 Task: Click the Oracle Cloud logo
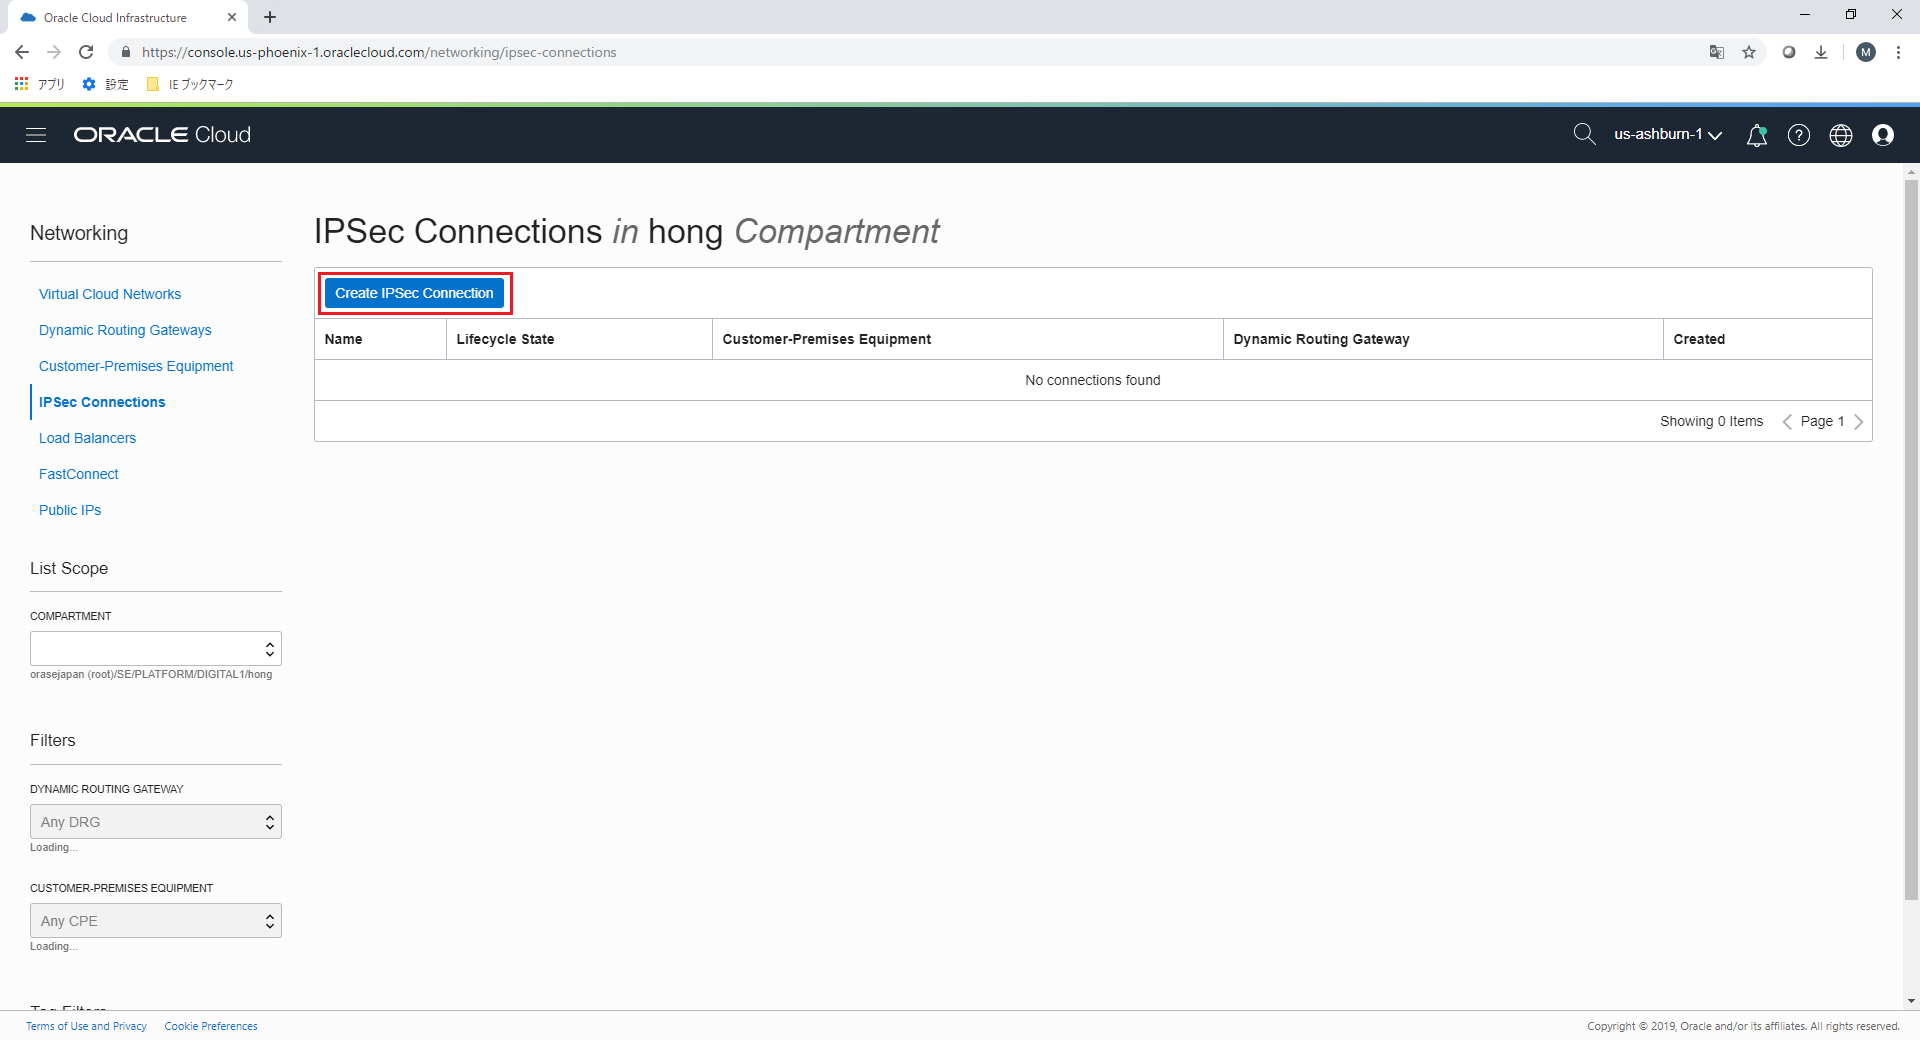(x=161, y=134)
